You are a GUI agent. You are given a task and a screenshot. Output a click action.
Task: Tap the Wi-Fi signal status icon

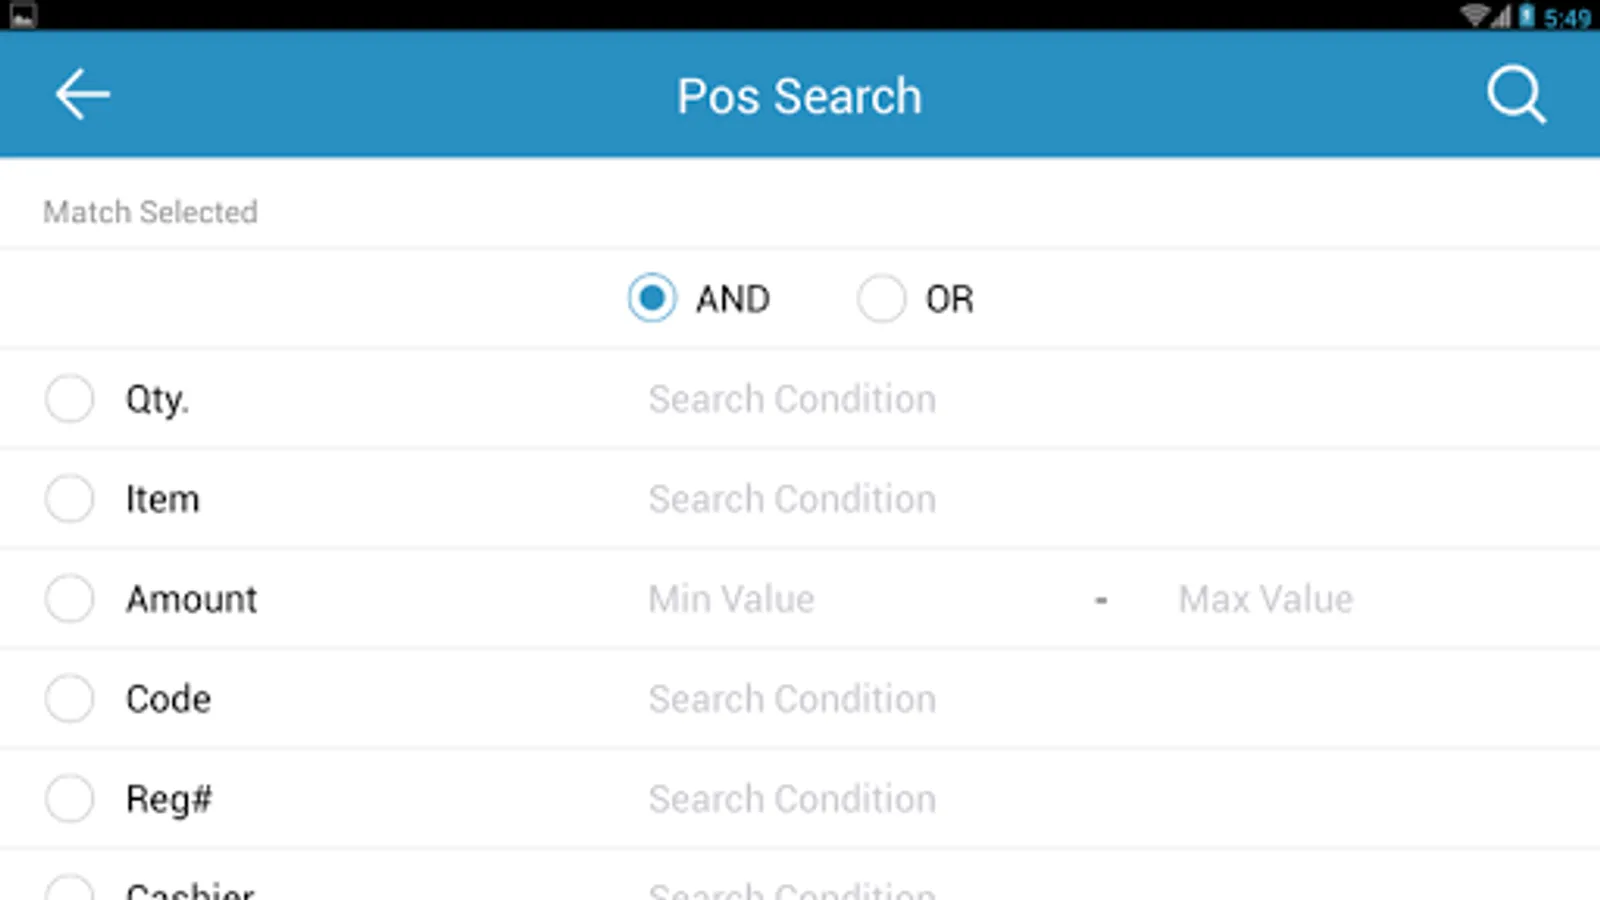[x=1475, y=15]
